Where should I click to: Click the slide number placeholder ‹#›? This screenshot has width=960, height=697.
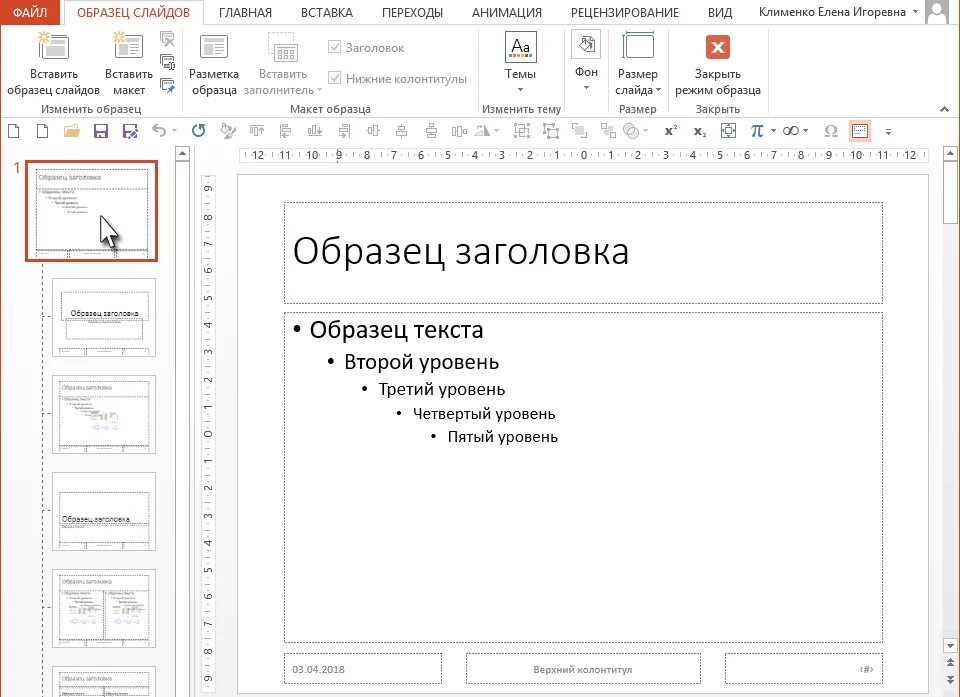(804, 669)
